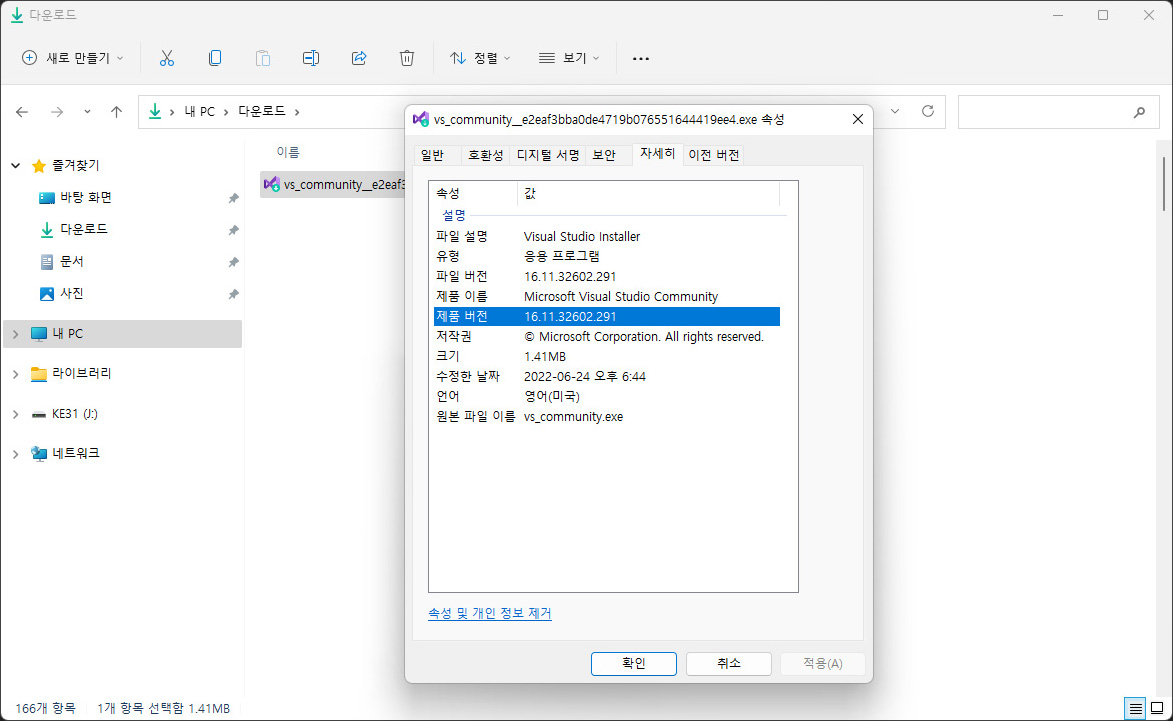Click the Copy icon in Explorer toolbar
This screenshot has width=1173, height=721.
(215, 58)
